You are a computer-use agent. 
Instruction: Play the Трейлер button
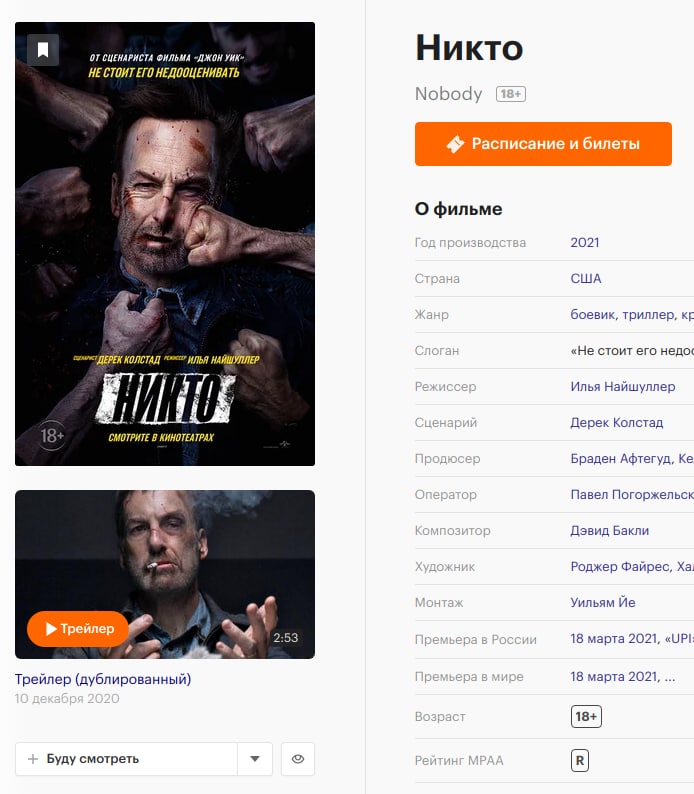click(x=78, y=628)
